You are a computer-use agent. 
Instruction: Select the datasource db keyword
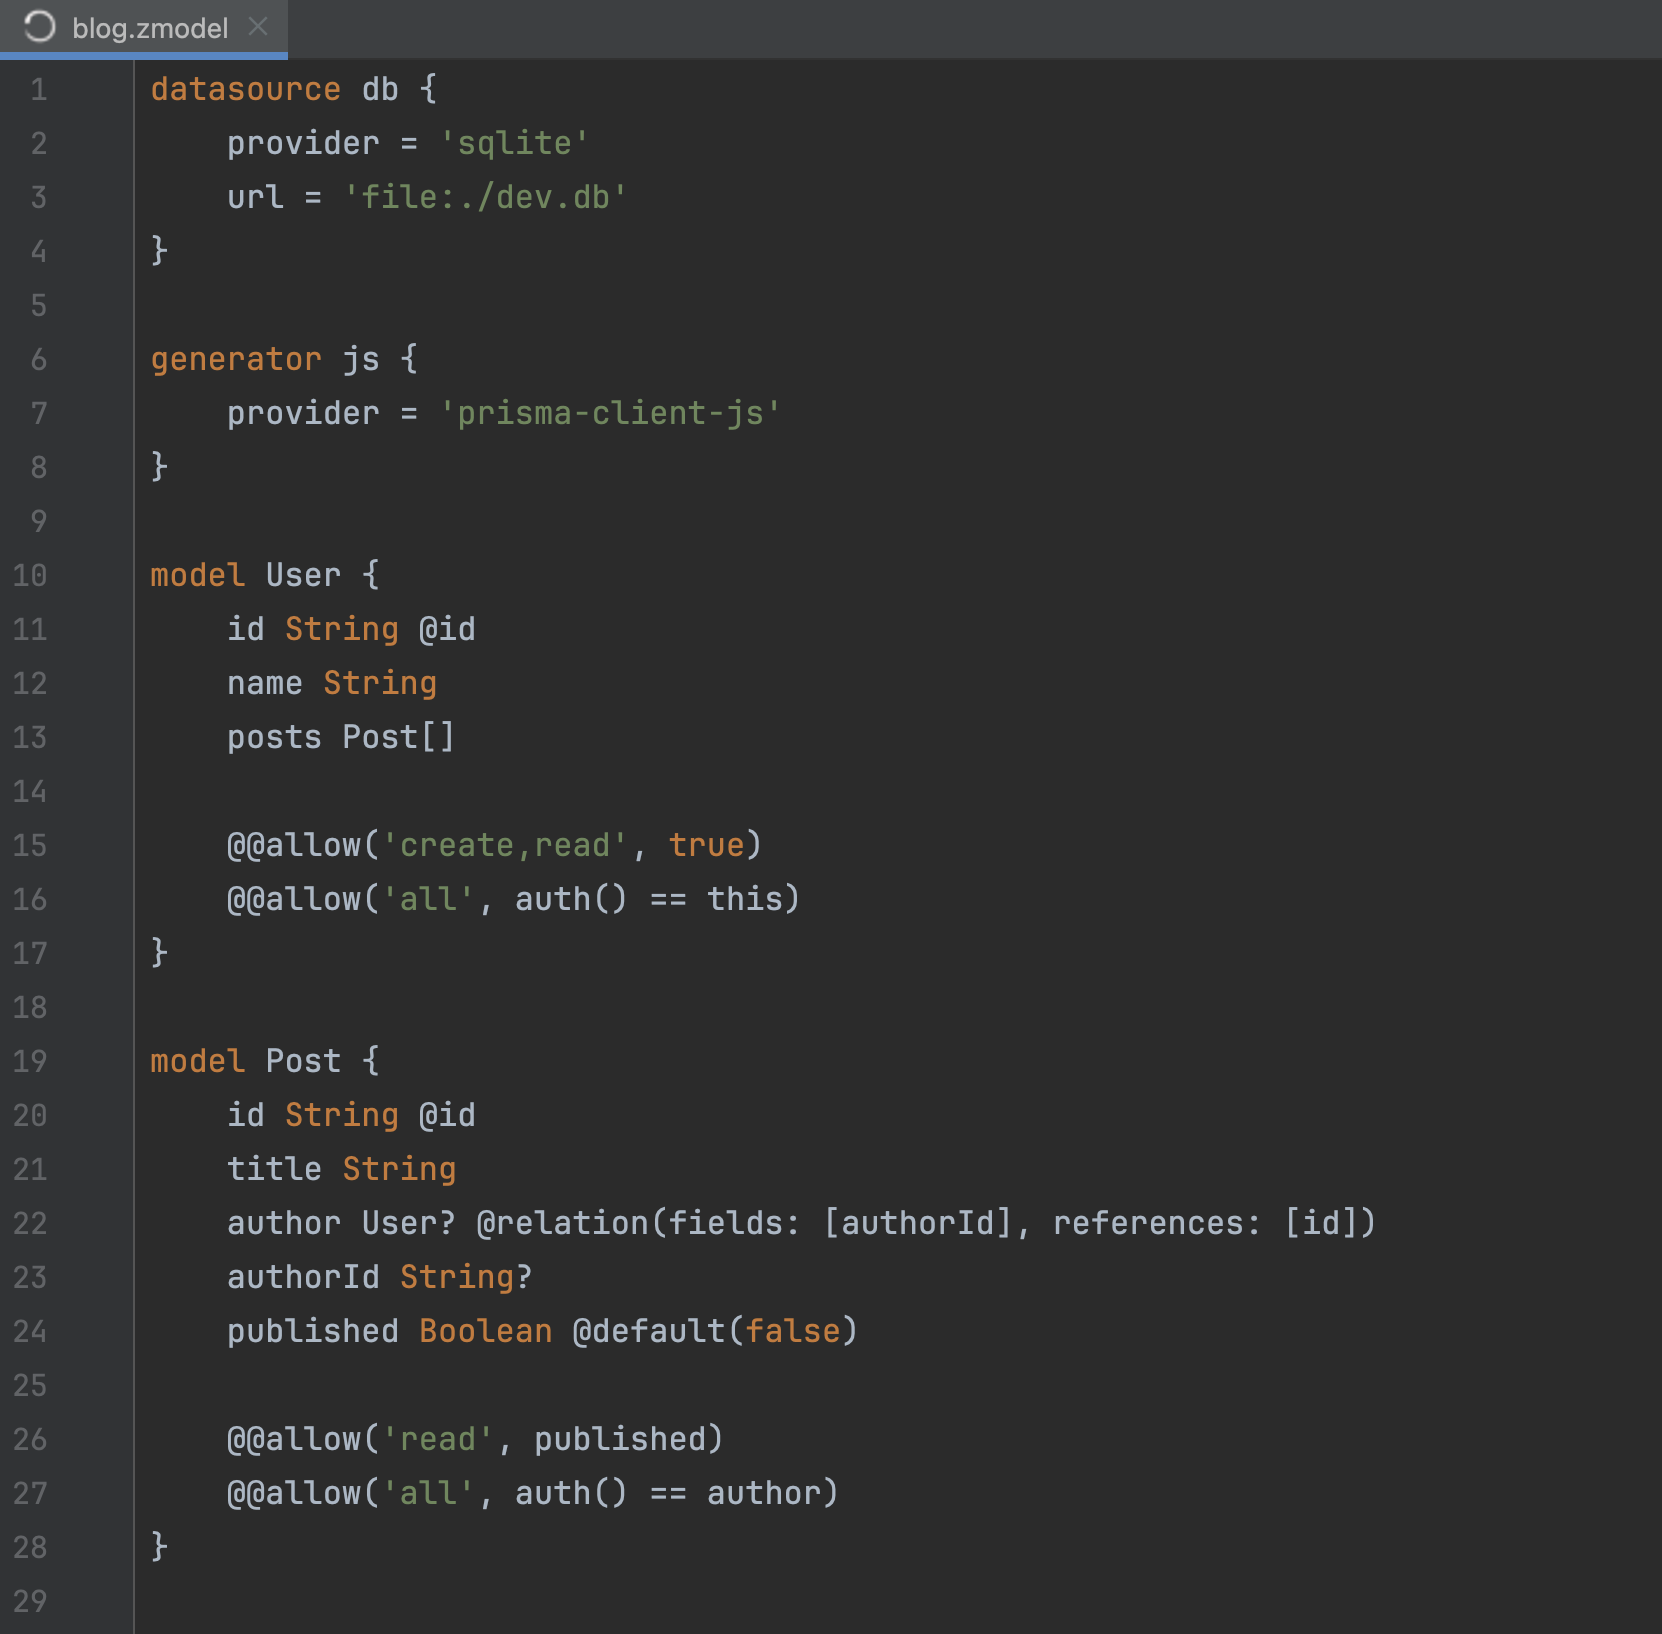pyautogui.click(x=274, y=88)
